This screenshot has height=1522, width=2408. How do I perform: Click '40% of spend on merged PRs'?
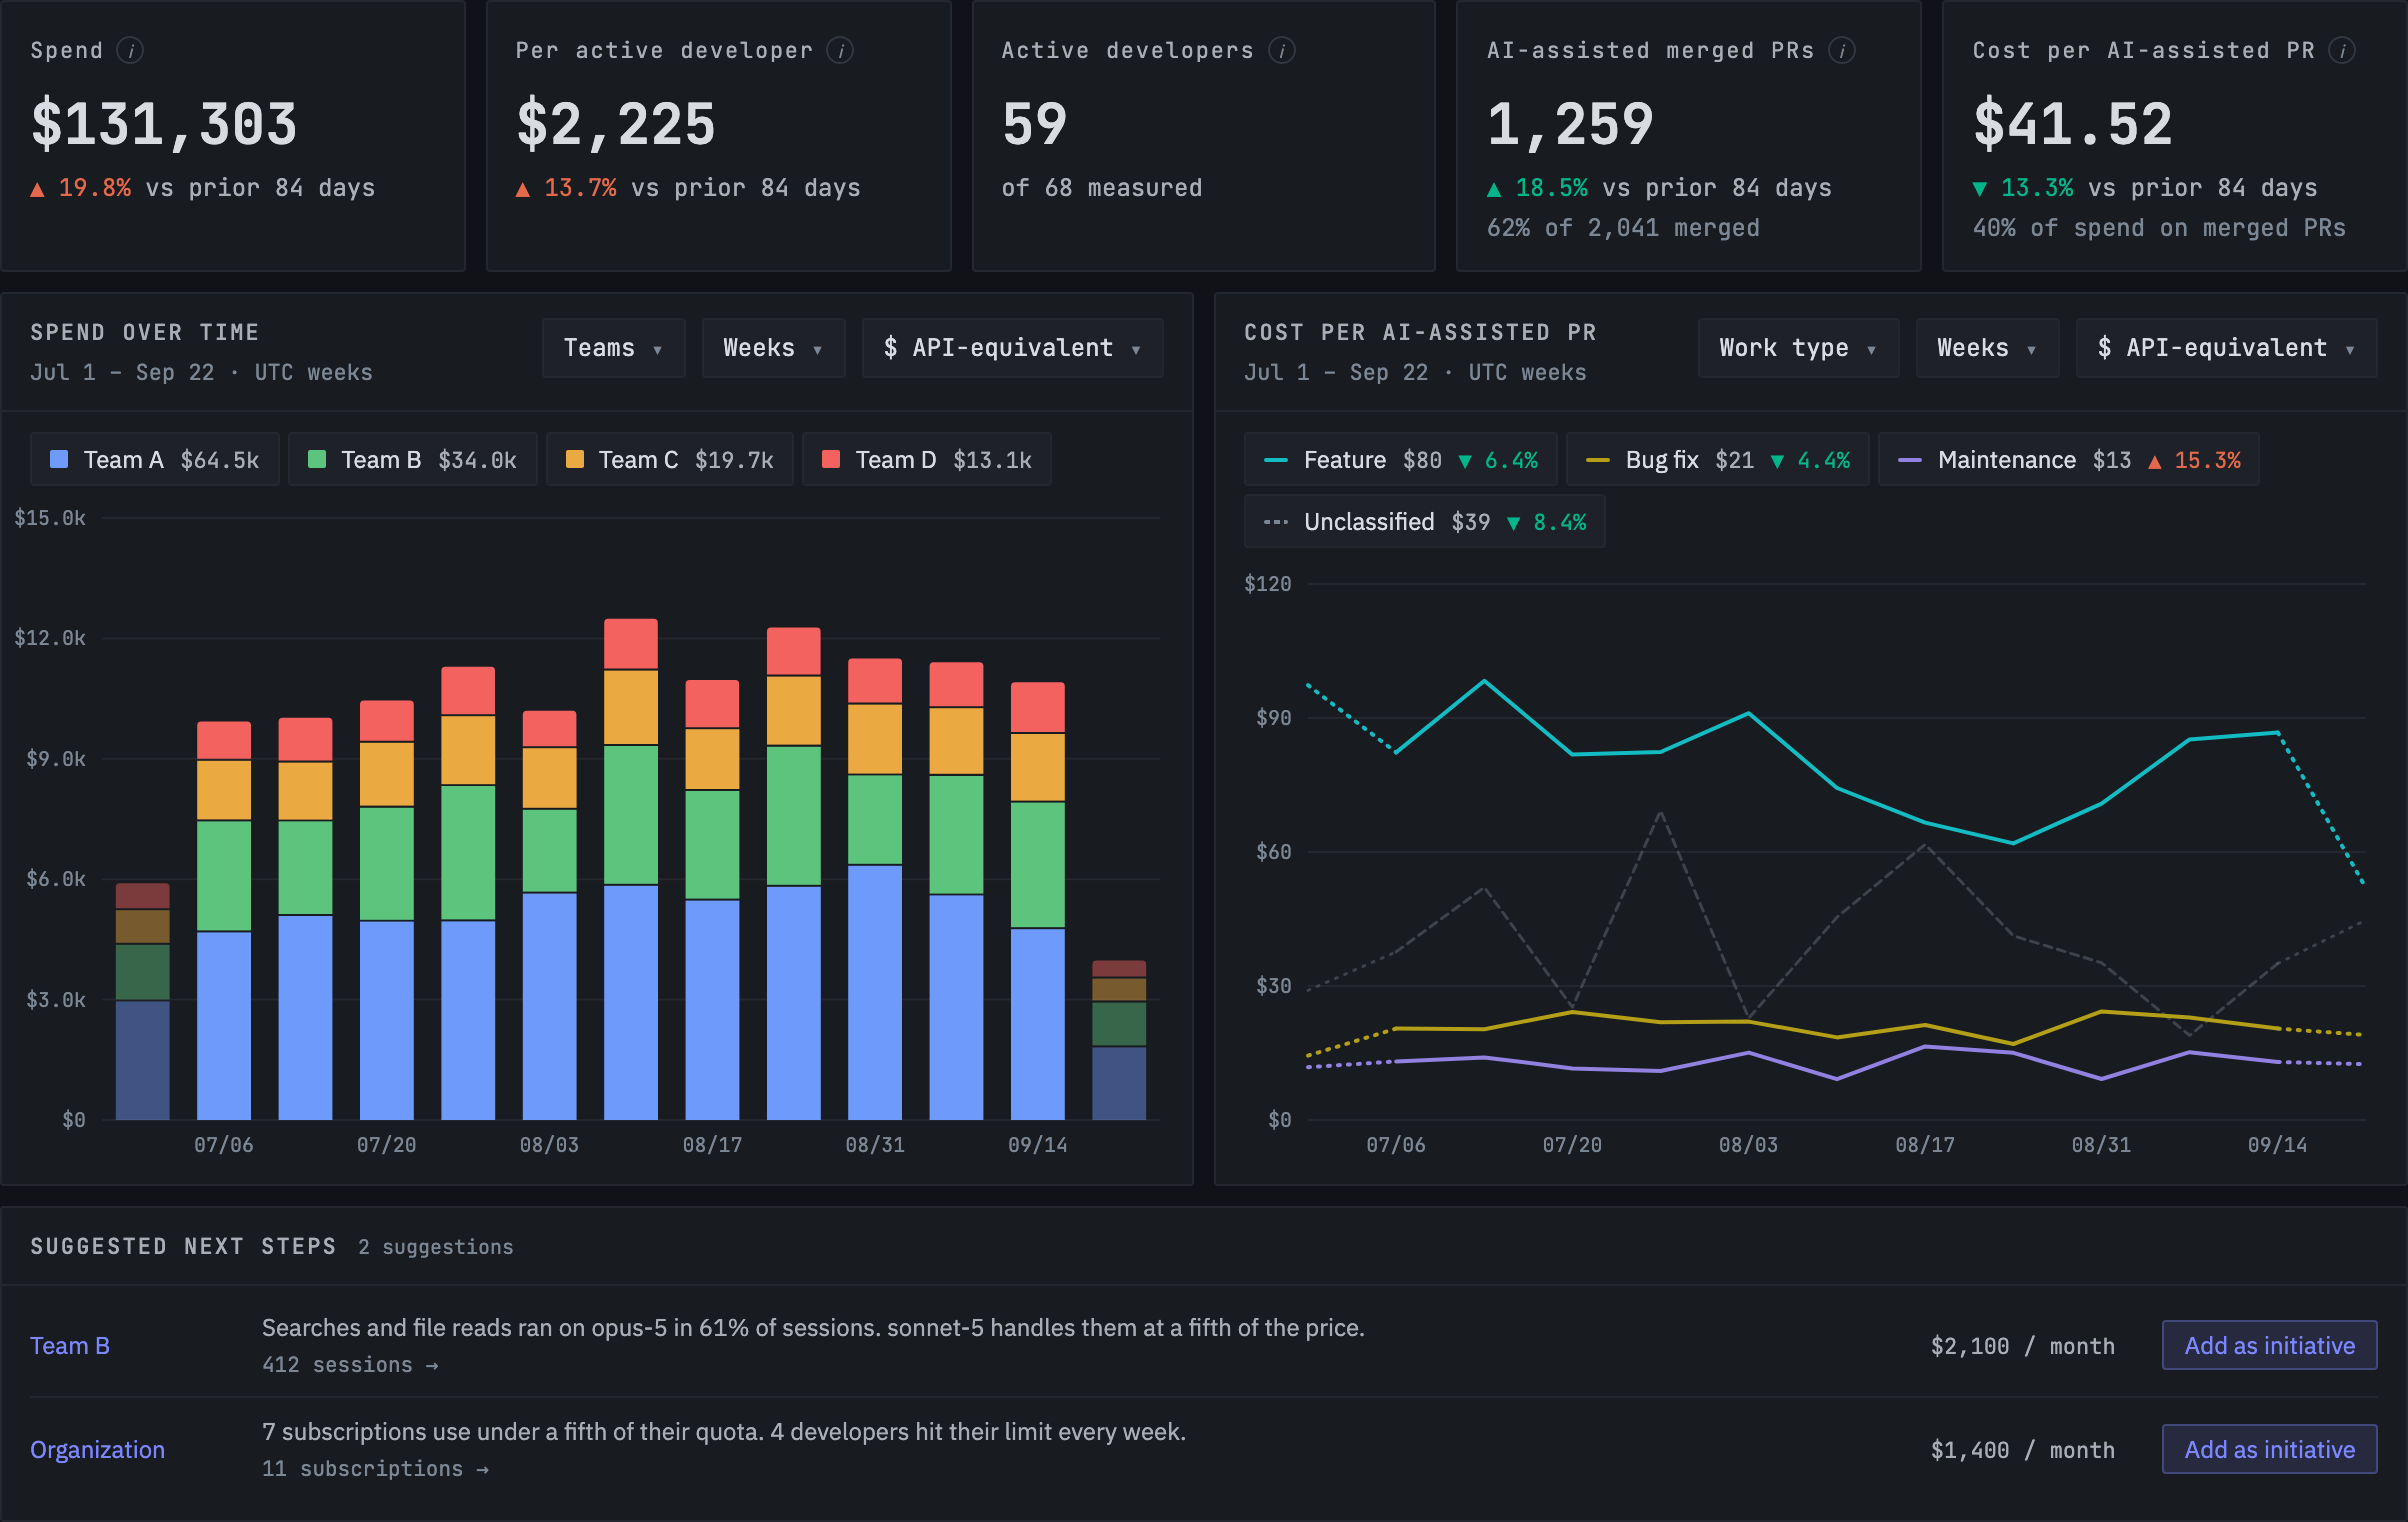[2159, 228]
